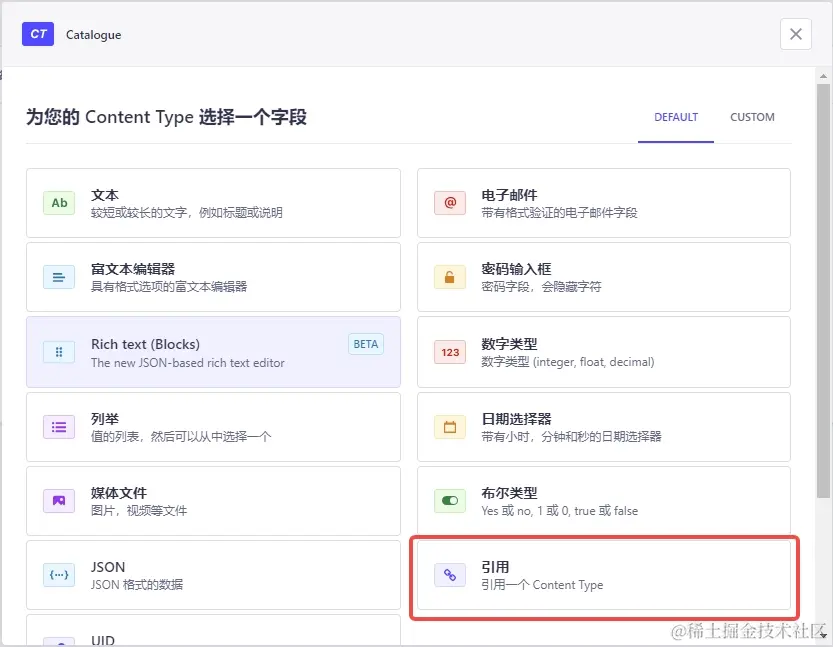This screenshot has width=833, height=647.
Task: Click the scrollbar up arrow
Action: click(x=823, y=76)
